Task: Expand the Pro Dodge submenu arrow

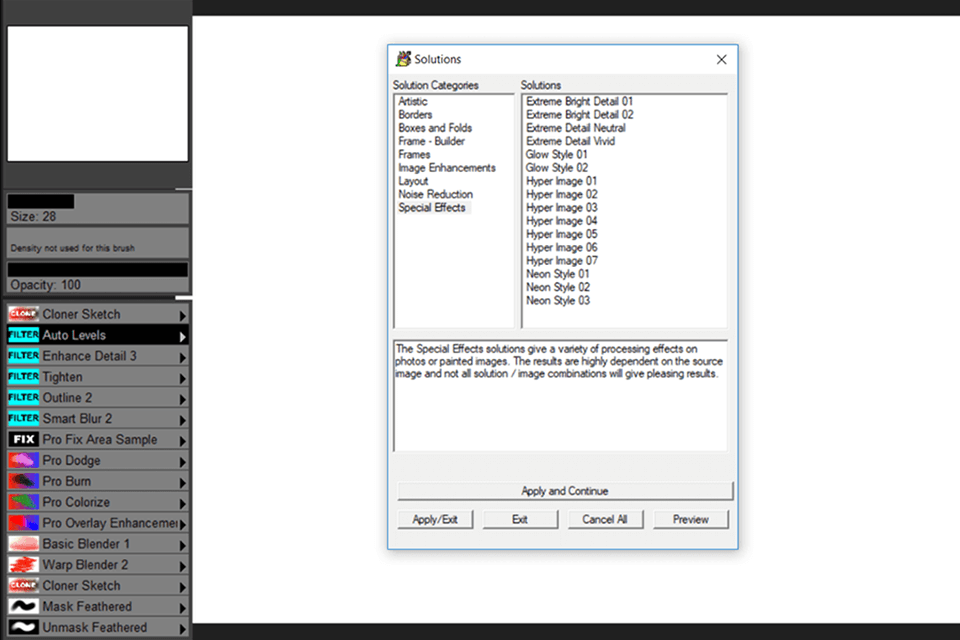Action: pyautogui.click(x=182, y=462)
